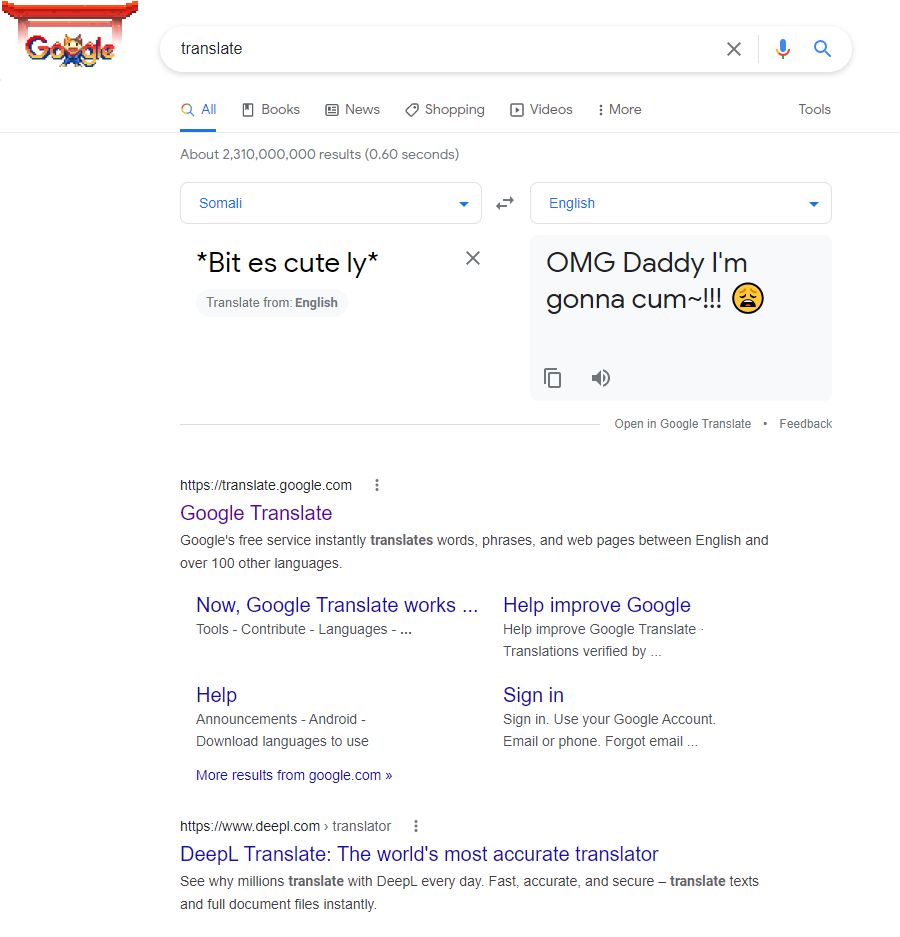Send Feedback about the translation widget
Image resolution: width=900 pixels, height=937 pixels.
(805, 424)
